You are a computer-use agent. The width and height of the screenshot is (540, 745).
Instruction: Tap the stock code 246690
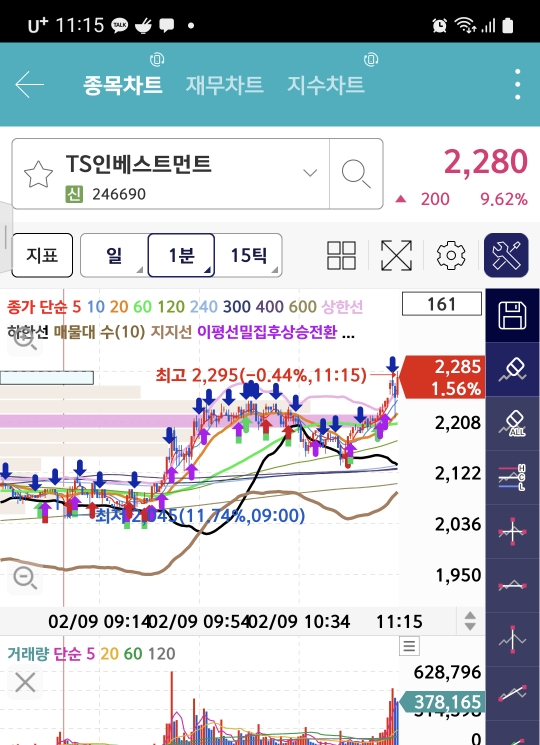[119, 194]
